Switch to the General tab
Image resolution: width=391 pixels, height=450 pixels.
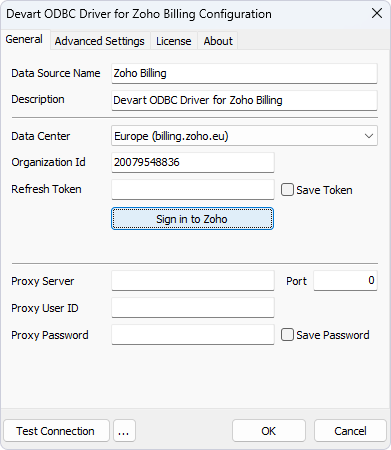coord(24,39)
